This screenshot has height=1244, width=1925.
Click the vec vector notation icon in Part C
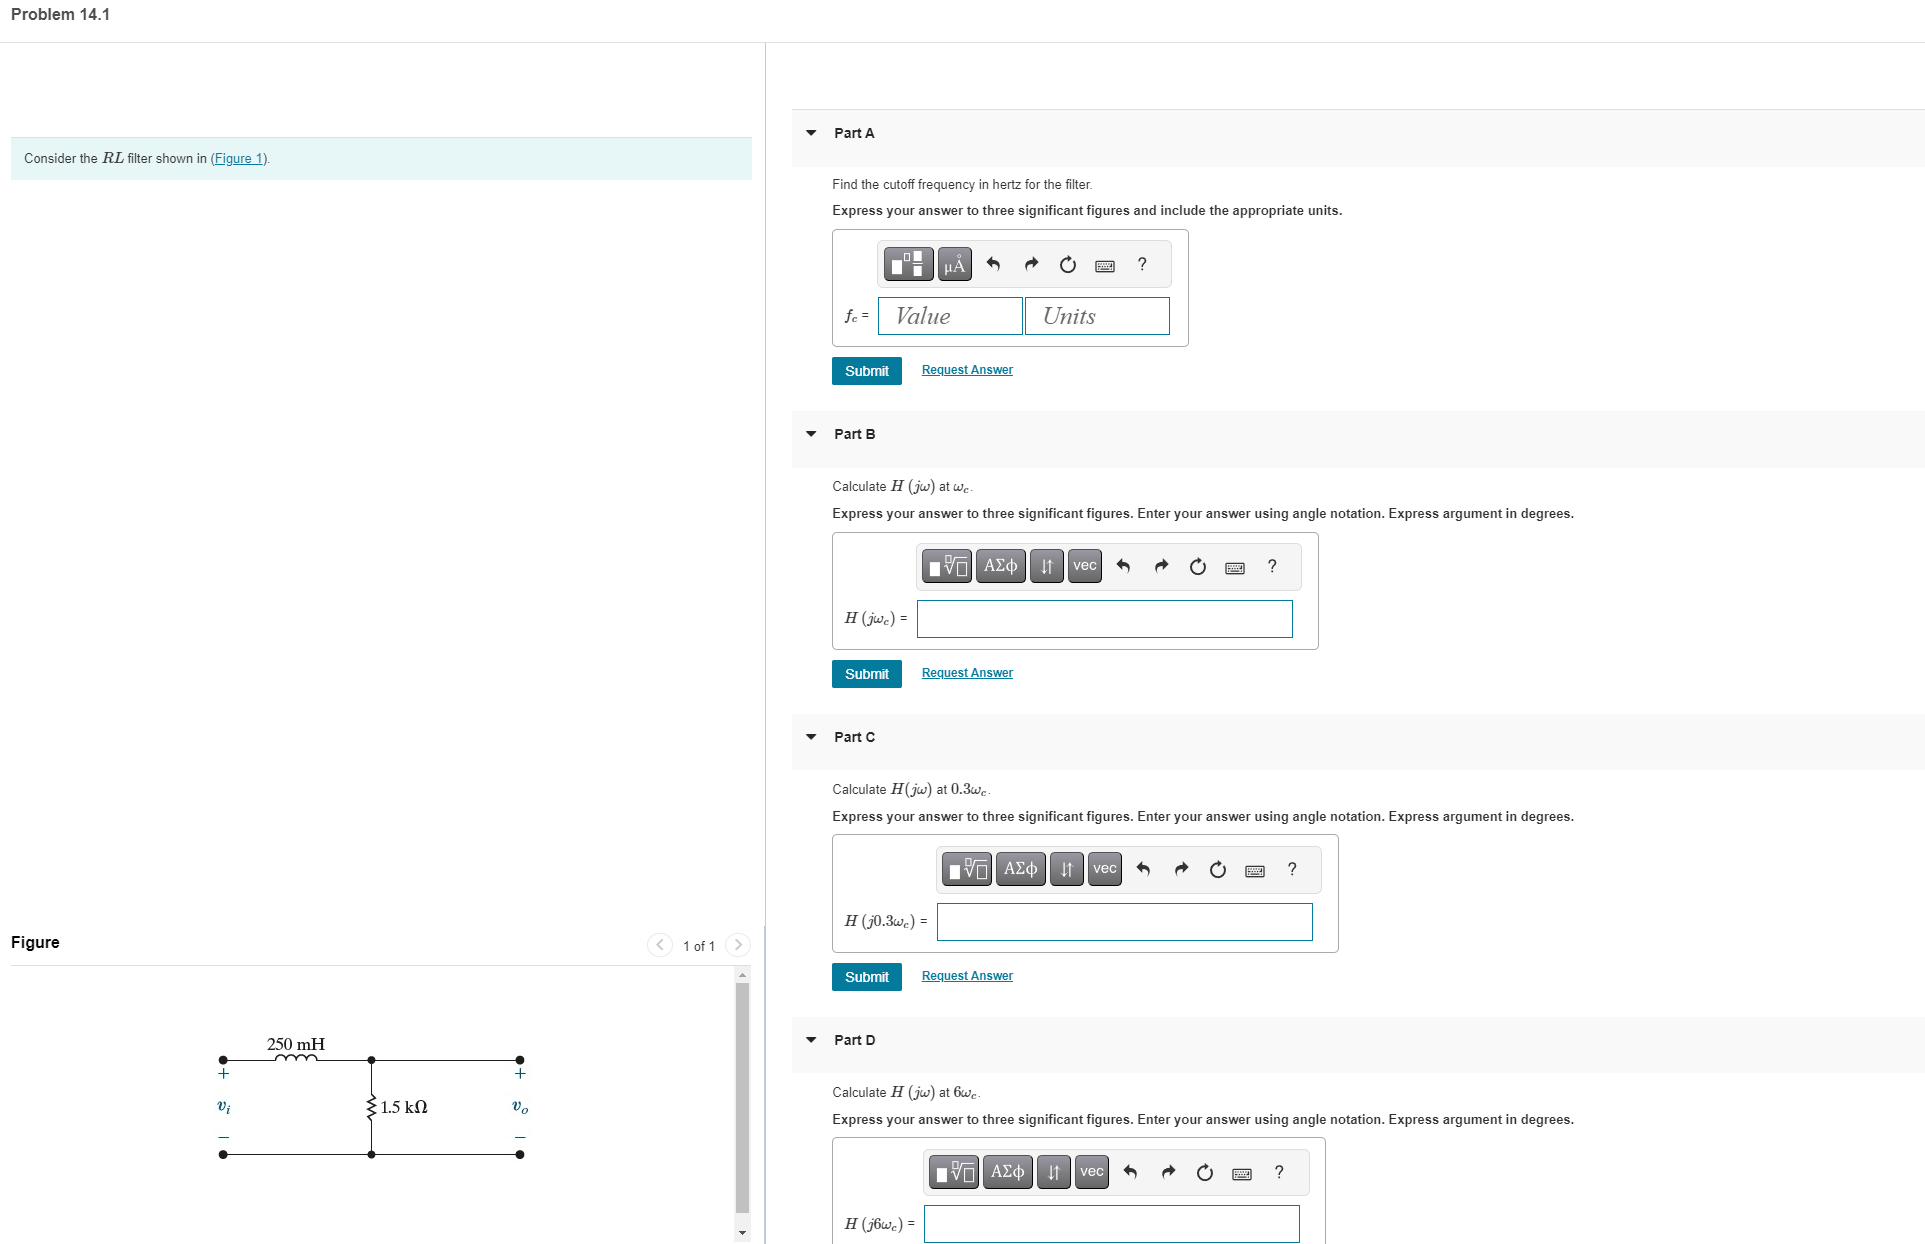point(1103,869)
